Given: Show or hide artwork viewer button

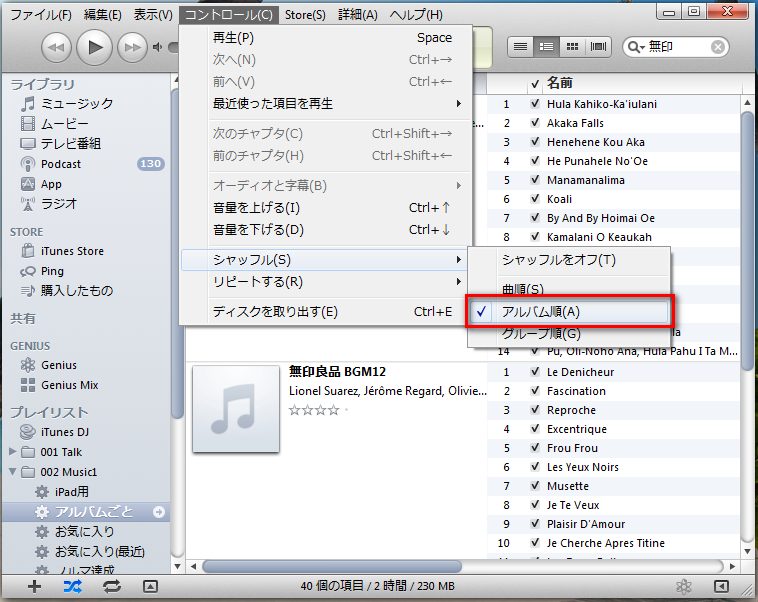Looking at the screenshot, I should pos(150,587).
